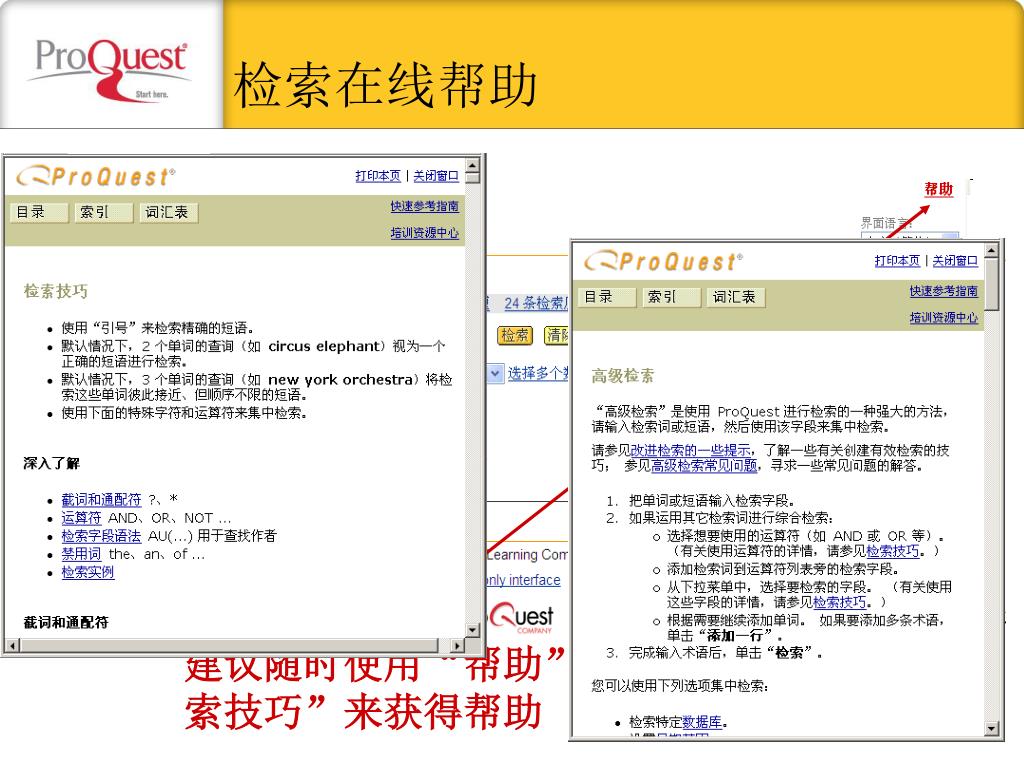Click scroll down arrow of right help window
The height and width of the screenshot is (768, 1024).
pyautogui.click(x=991, y=729)
